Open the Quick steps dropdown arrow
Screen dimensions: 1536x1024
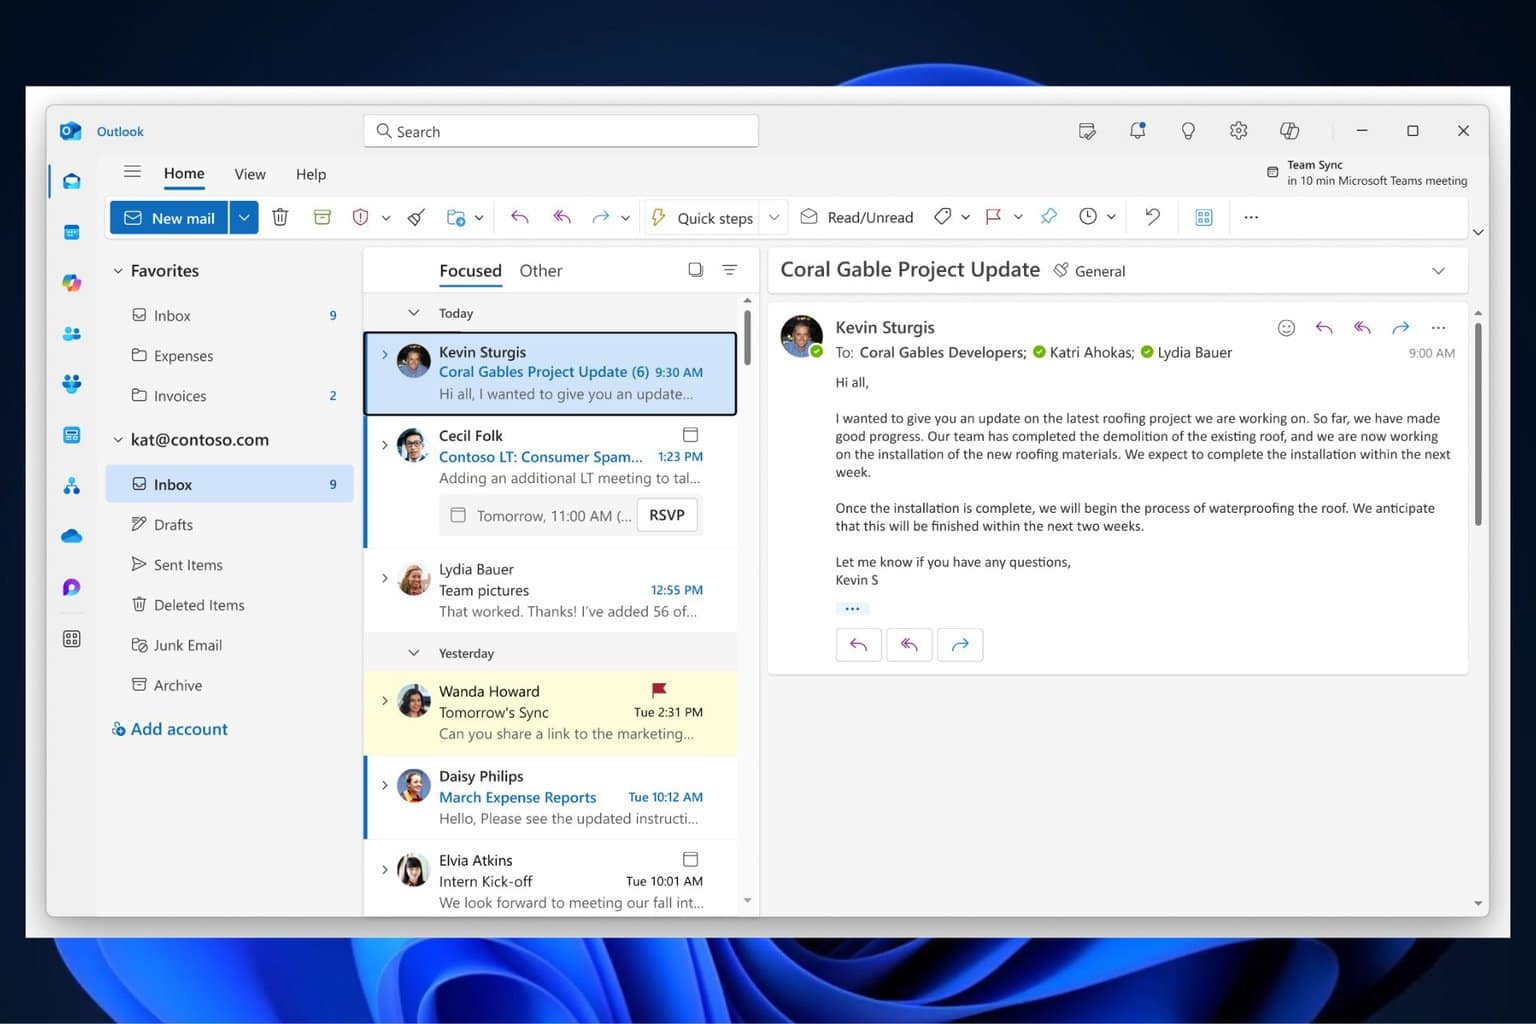[x=774, y=217]
